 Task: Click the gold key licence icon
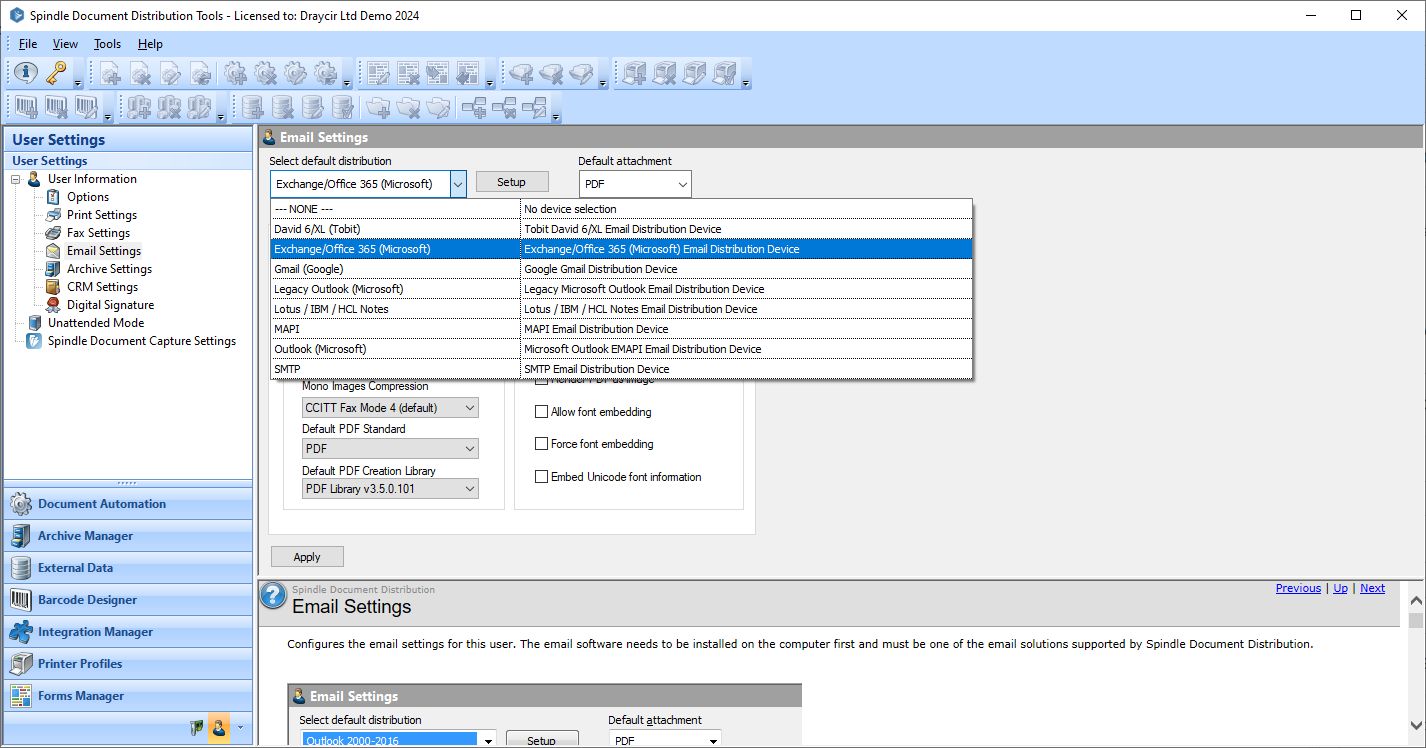click(56, 73)
